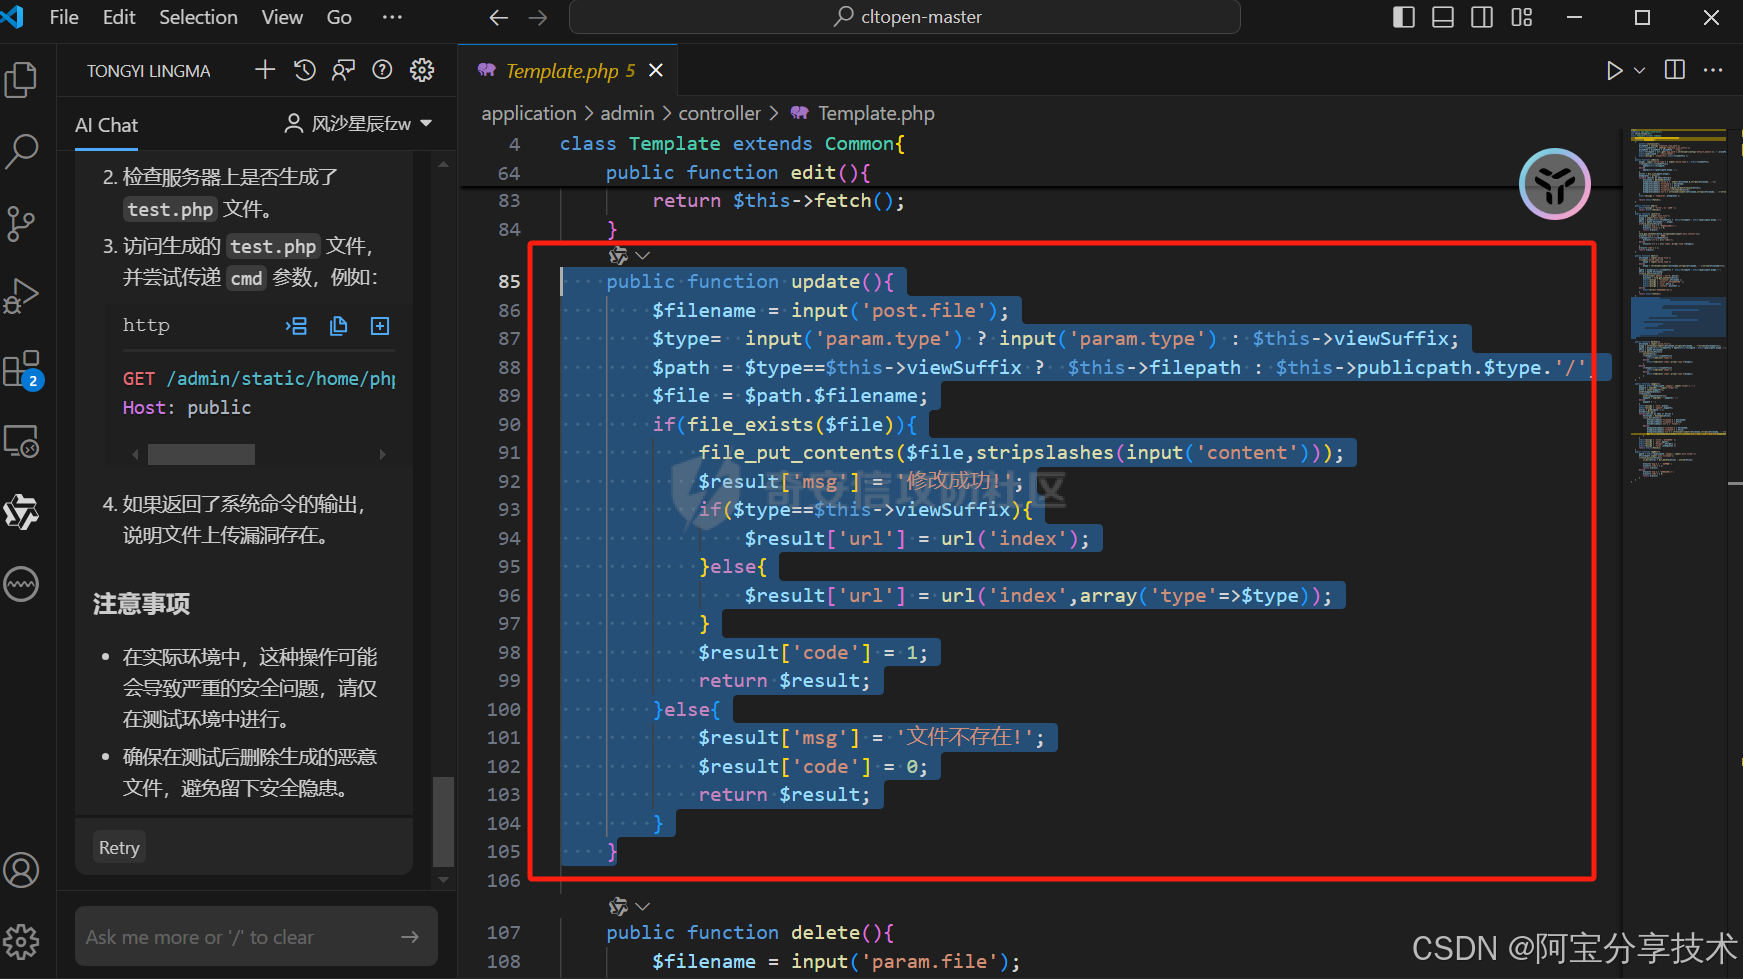This screenshot has height=979, width=1743.
Task: Split the editor right
Action: pyautogui.click(x=1675, y=70)
